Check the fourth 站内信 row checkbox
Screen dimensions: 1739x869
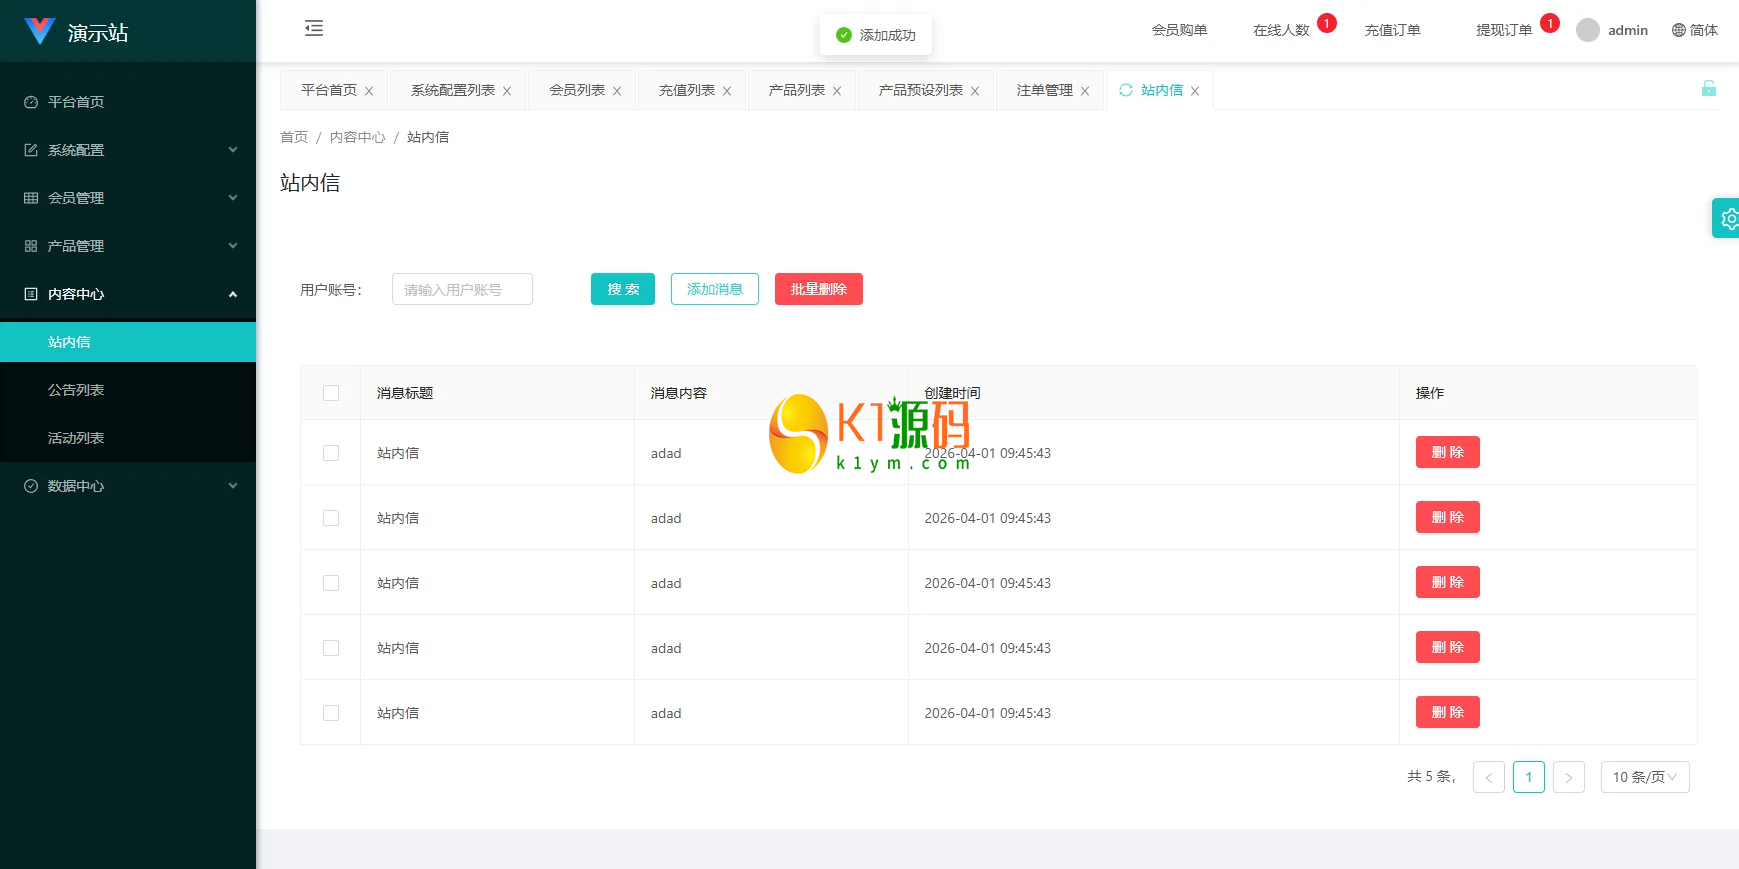click(331, 648)
